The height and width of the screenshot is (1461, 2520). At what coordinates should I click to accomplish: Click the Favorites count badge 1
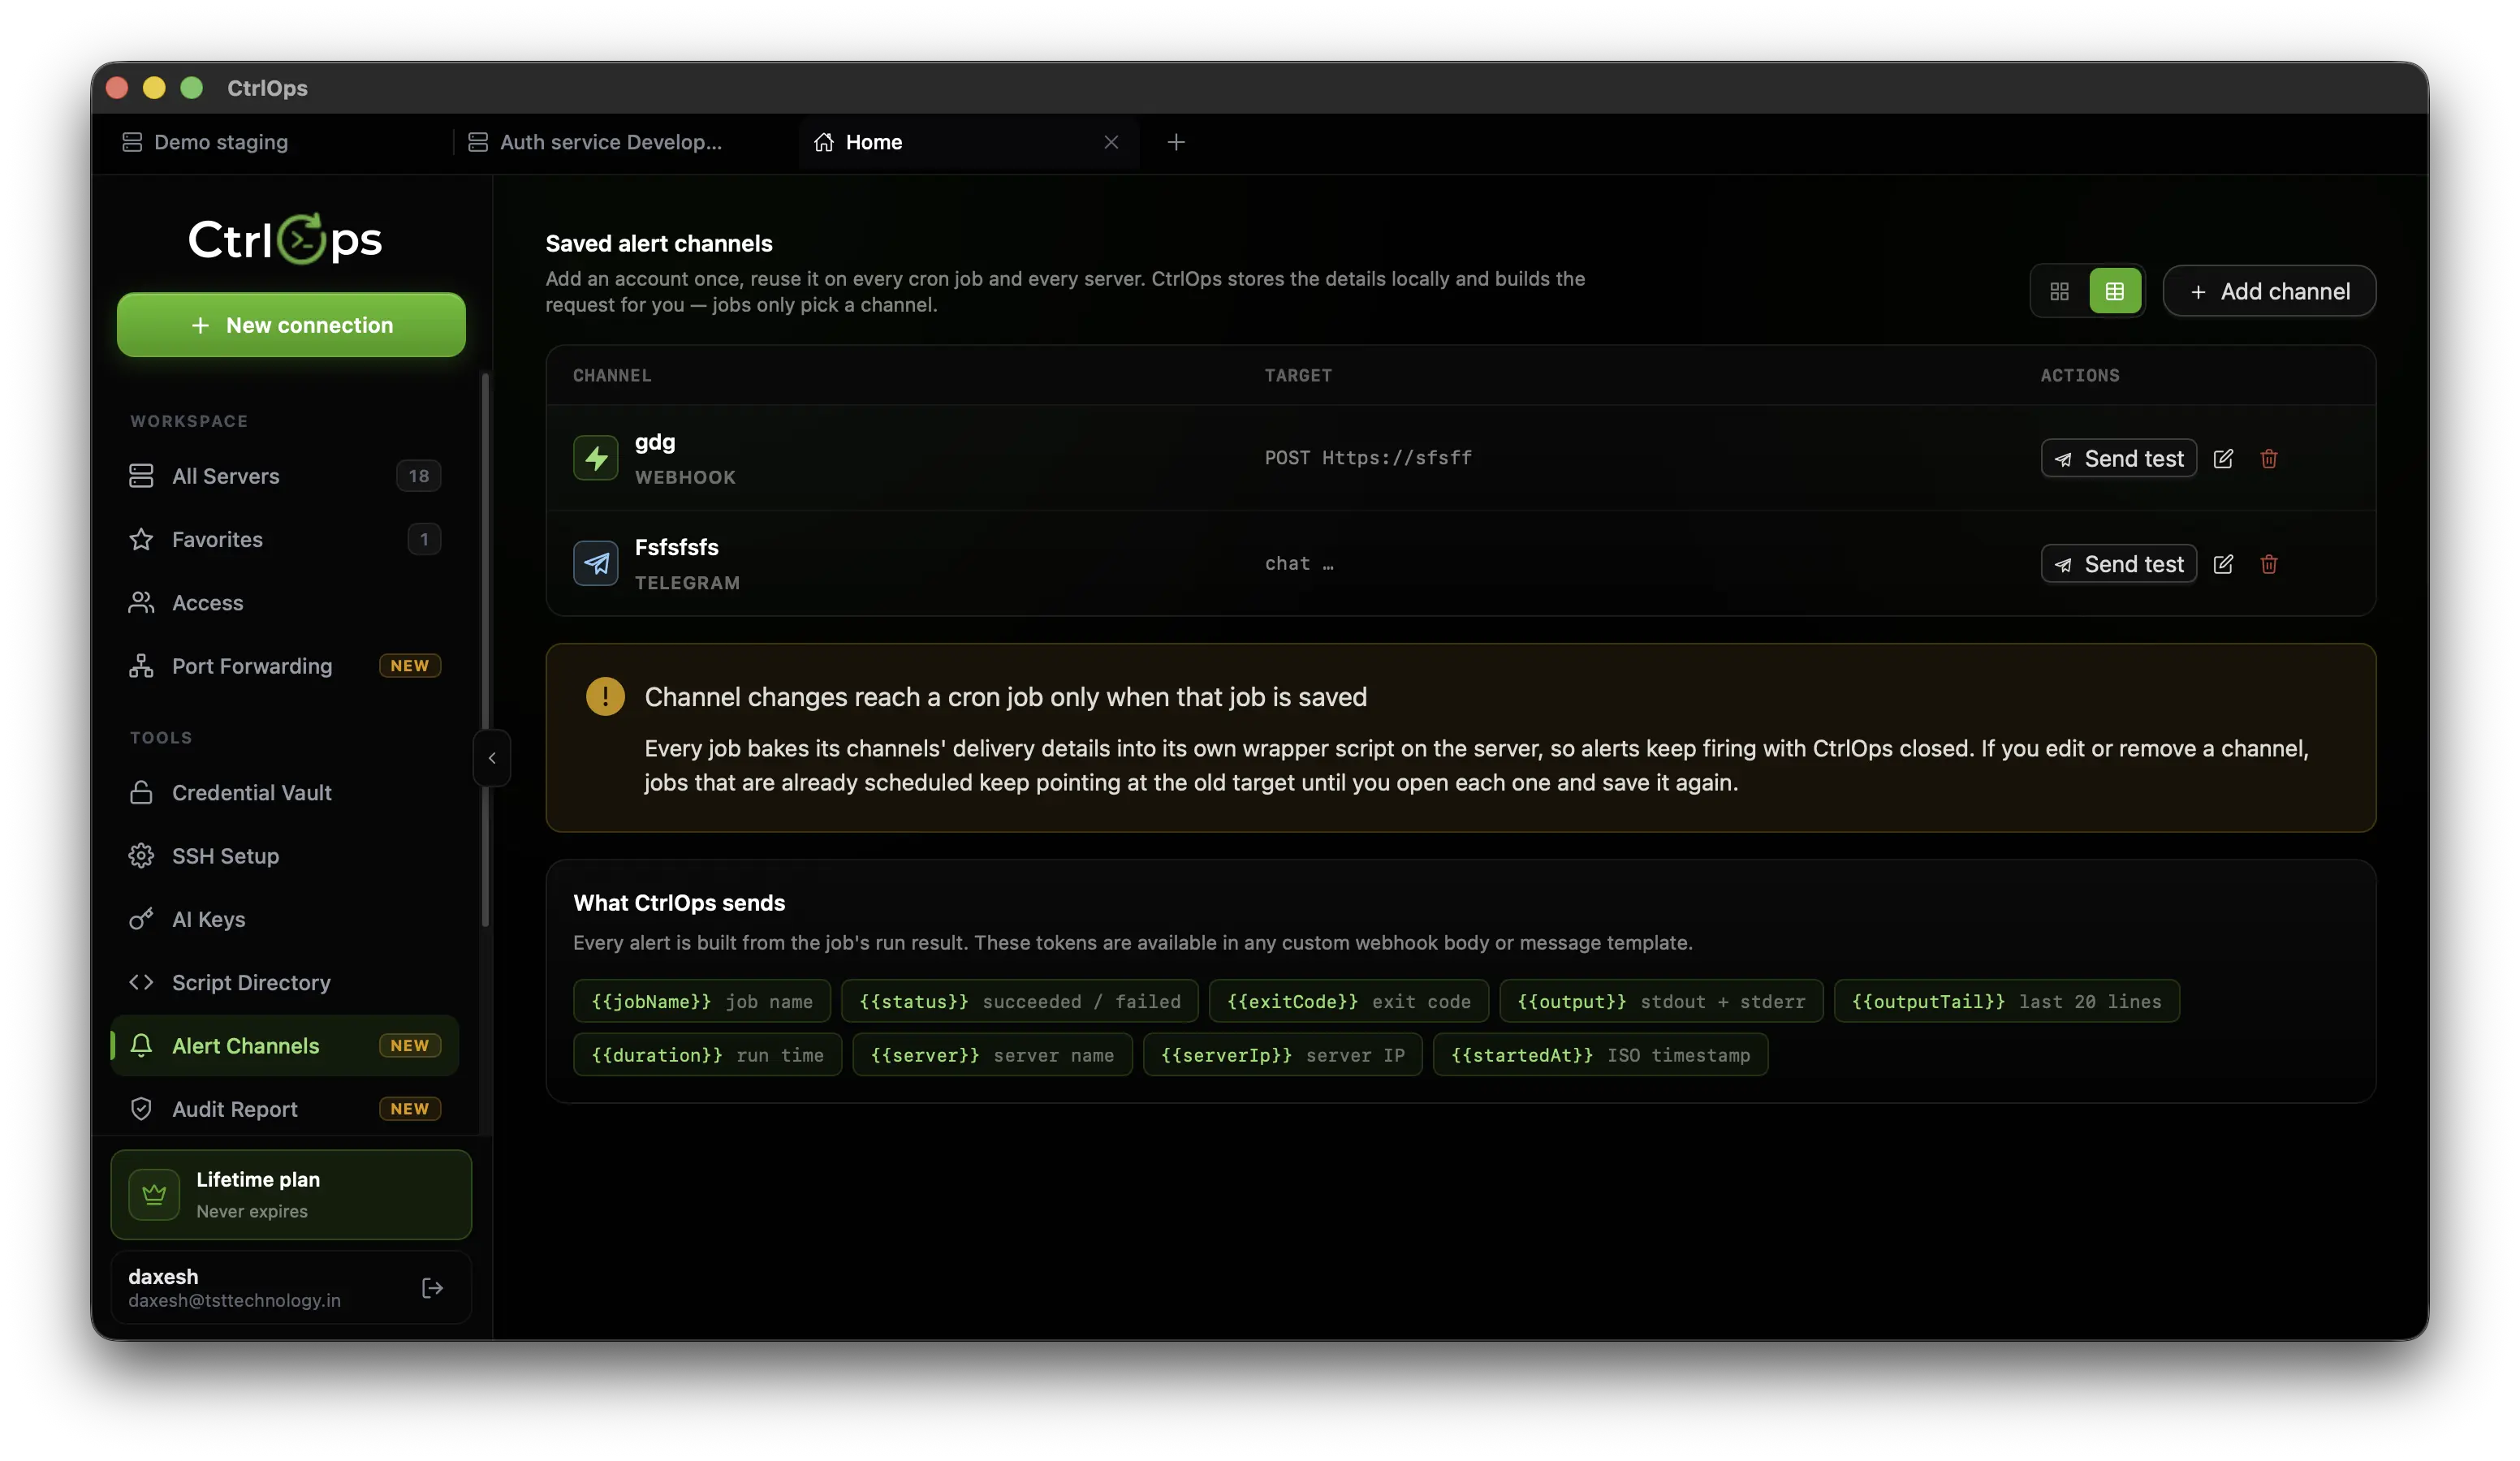424,539
